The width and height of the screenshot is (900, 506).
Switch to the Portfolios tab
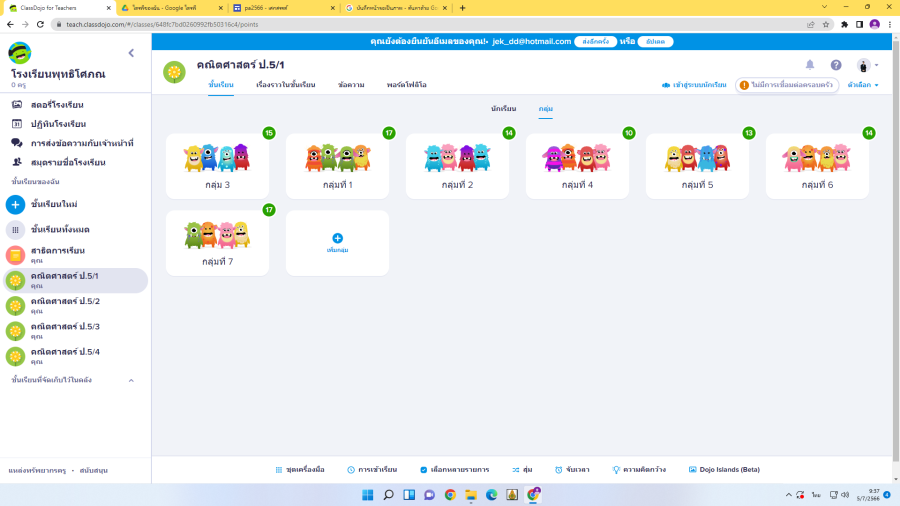[x=406, y=85]
